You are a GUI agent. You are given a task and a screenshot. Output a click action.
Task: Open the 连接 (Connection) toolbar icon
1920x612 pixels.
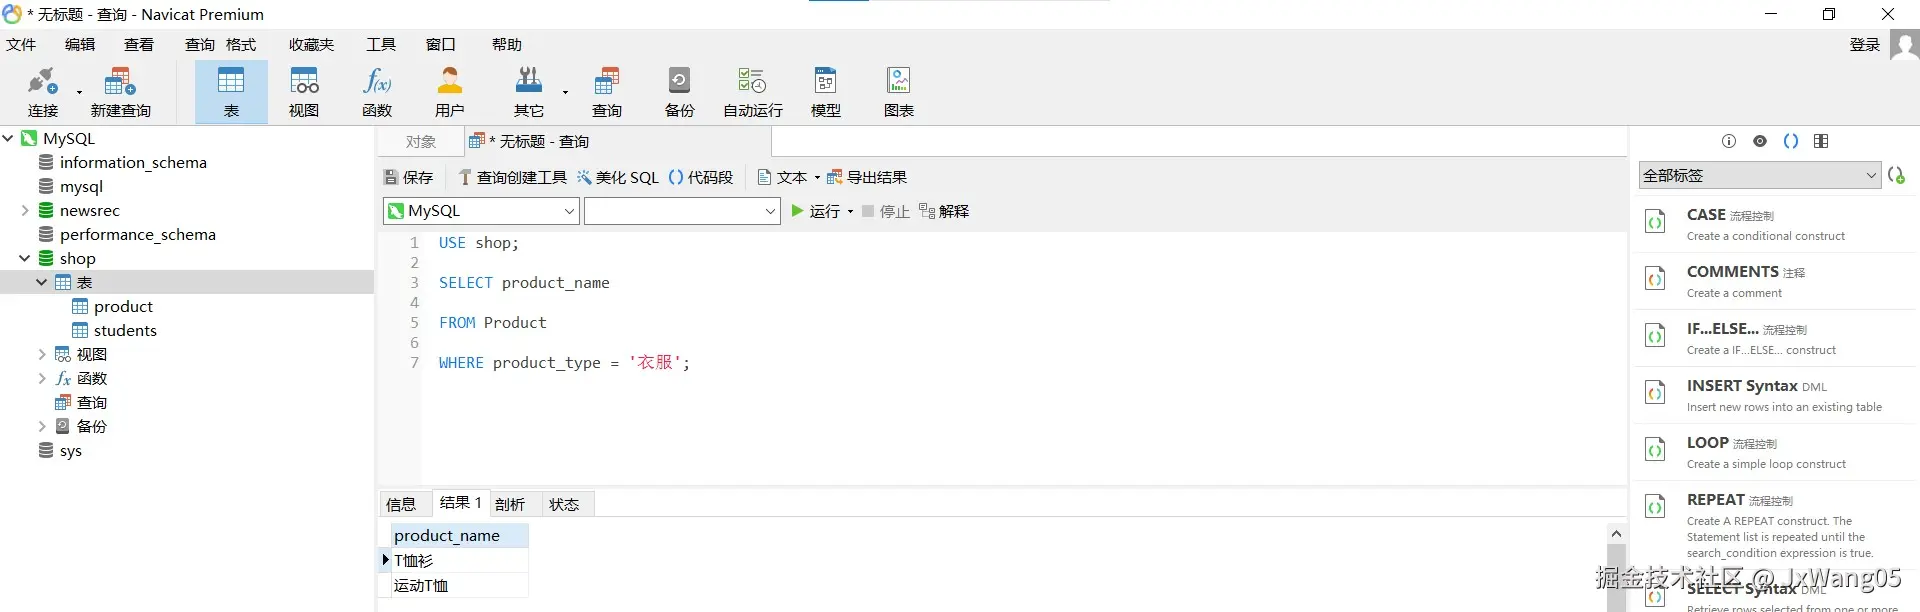click(42, 92)
